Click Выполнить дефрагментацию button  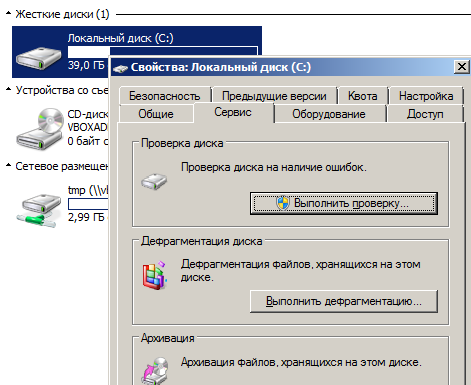pyautogui.click(x=344, y=301)
